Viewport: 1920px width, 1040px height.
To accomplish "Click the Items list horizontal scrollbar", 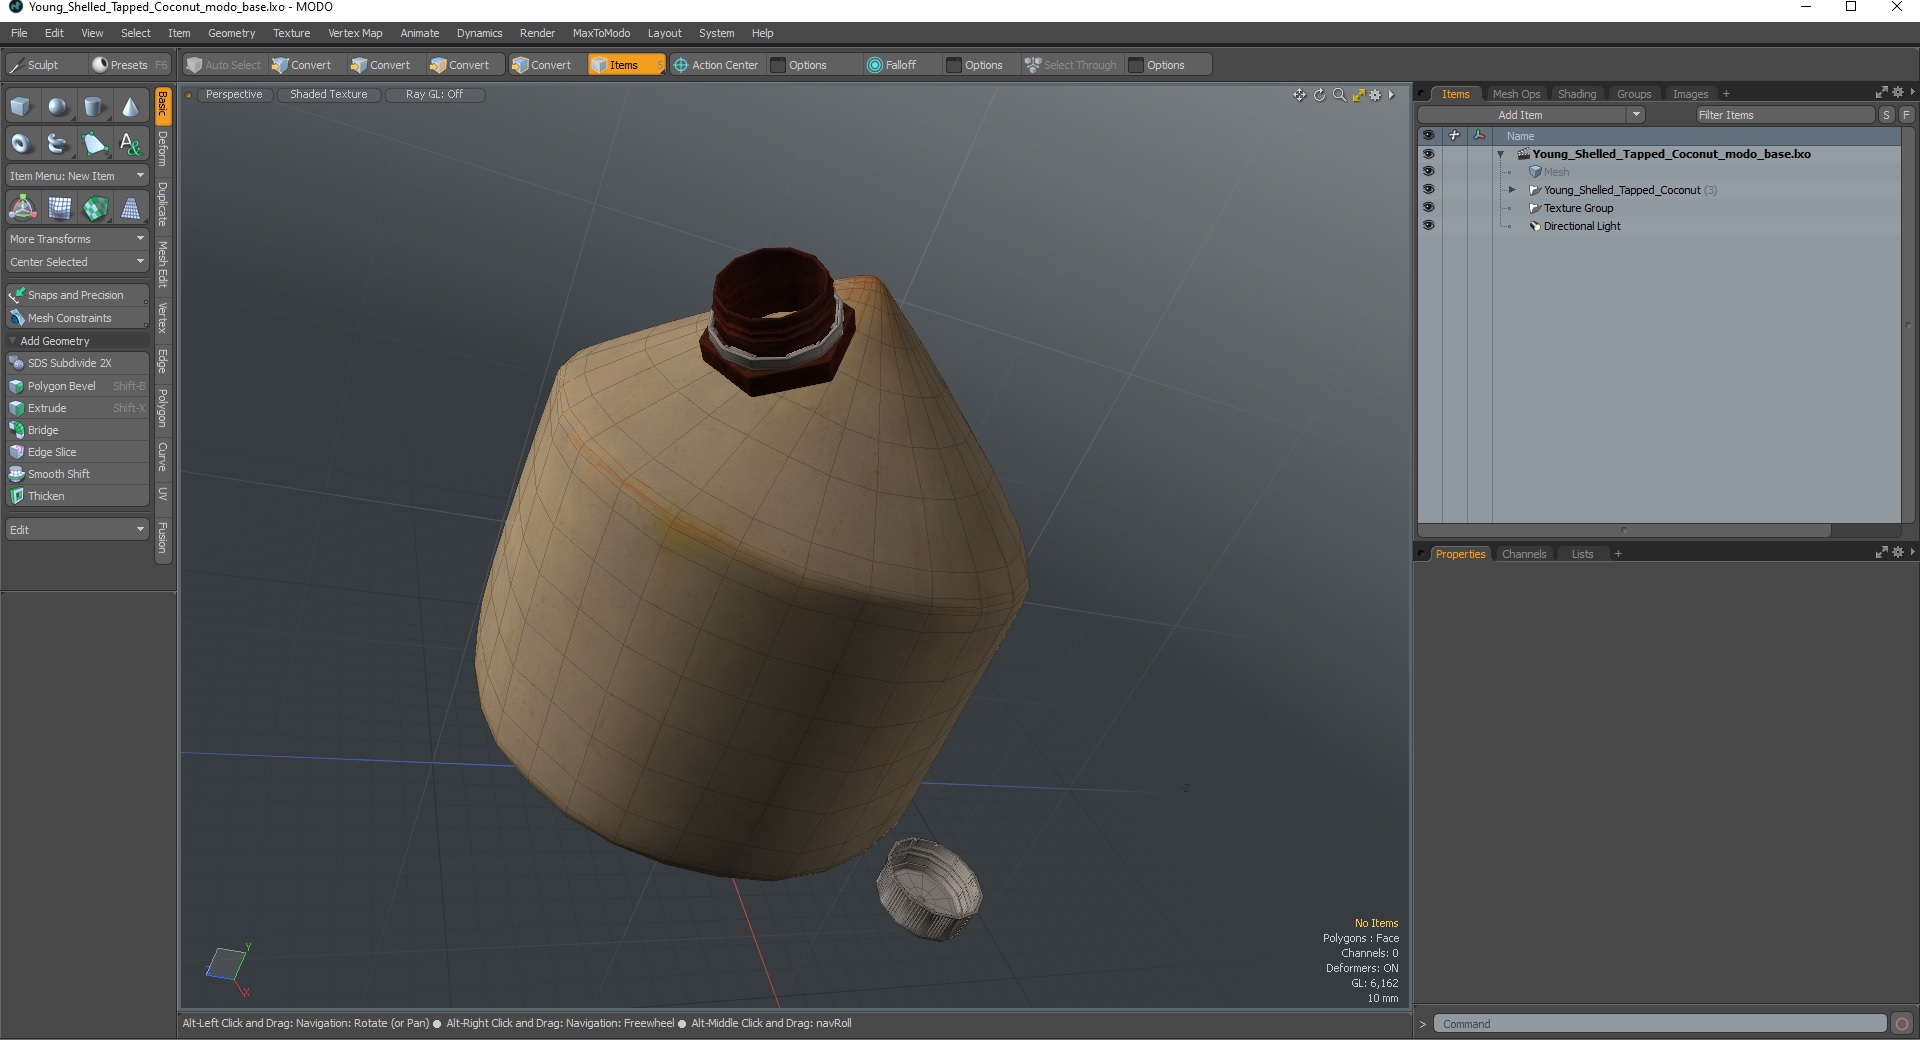I will 1624,530.
